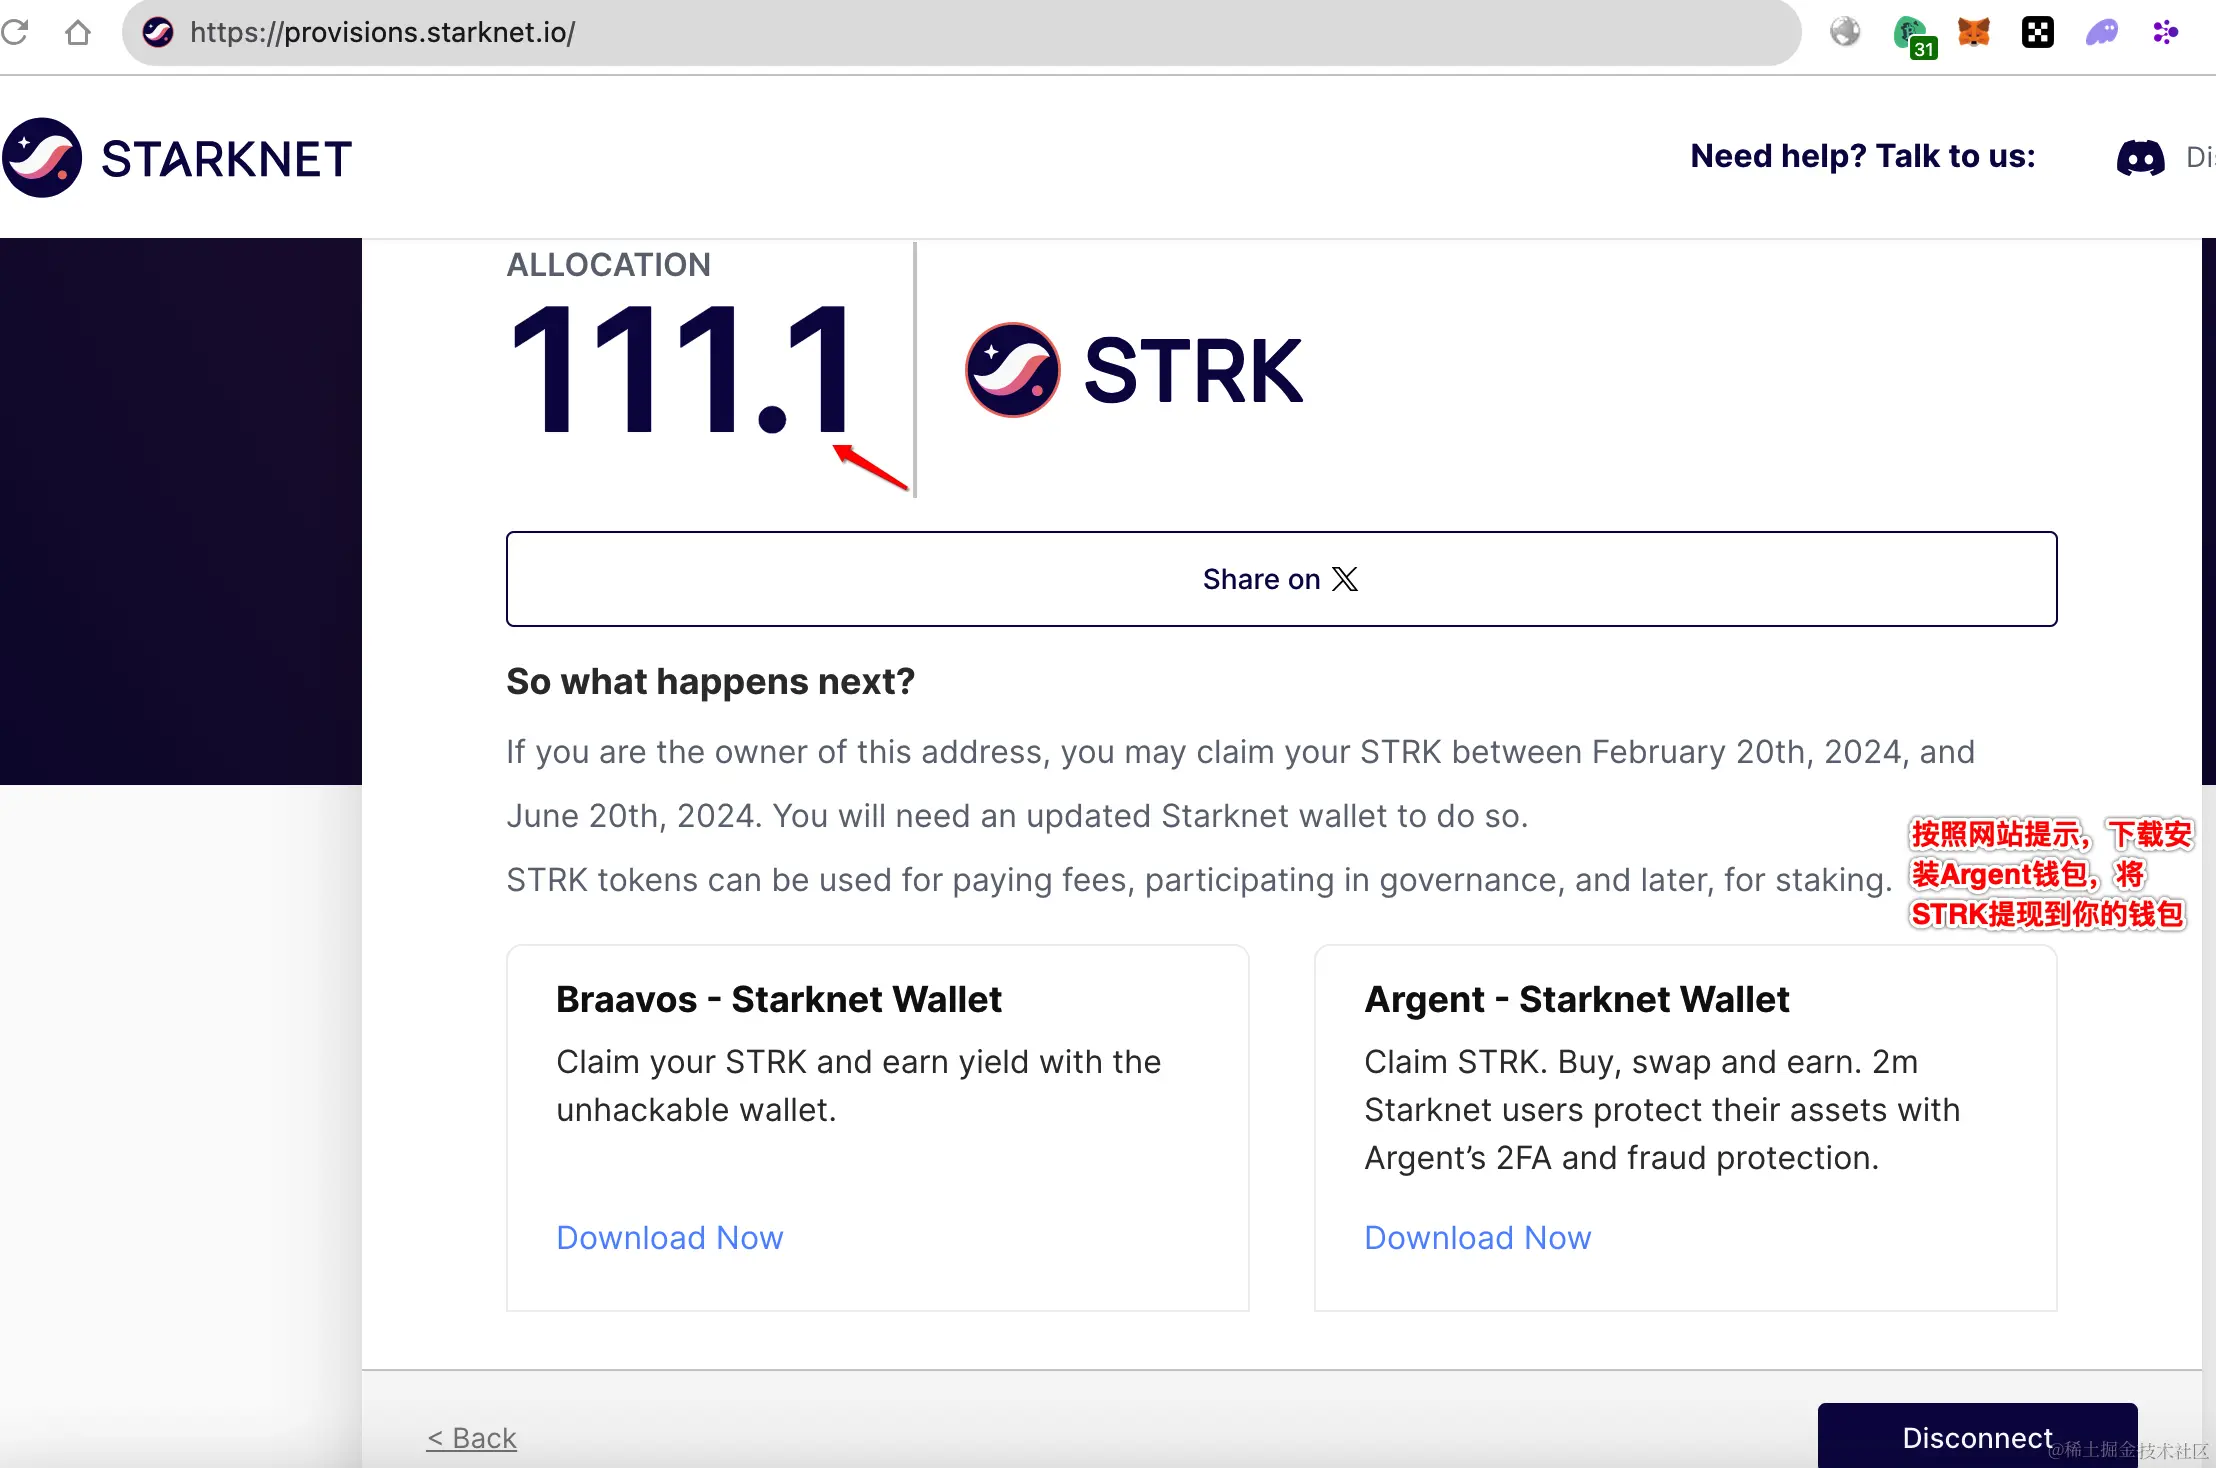
Task: Click the gray globe extension icon
Action: pos(1845,32)
